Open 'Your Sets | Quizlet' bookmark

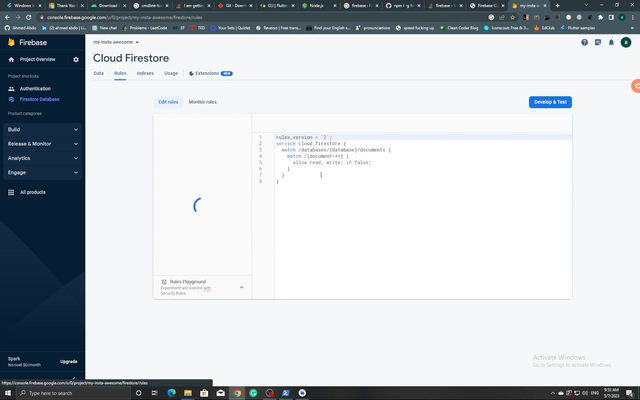tap(230, 28)
